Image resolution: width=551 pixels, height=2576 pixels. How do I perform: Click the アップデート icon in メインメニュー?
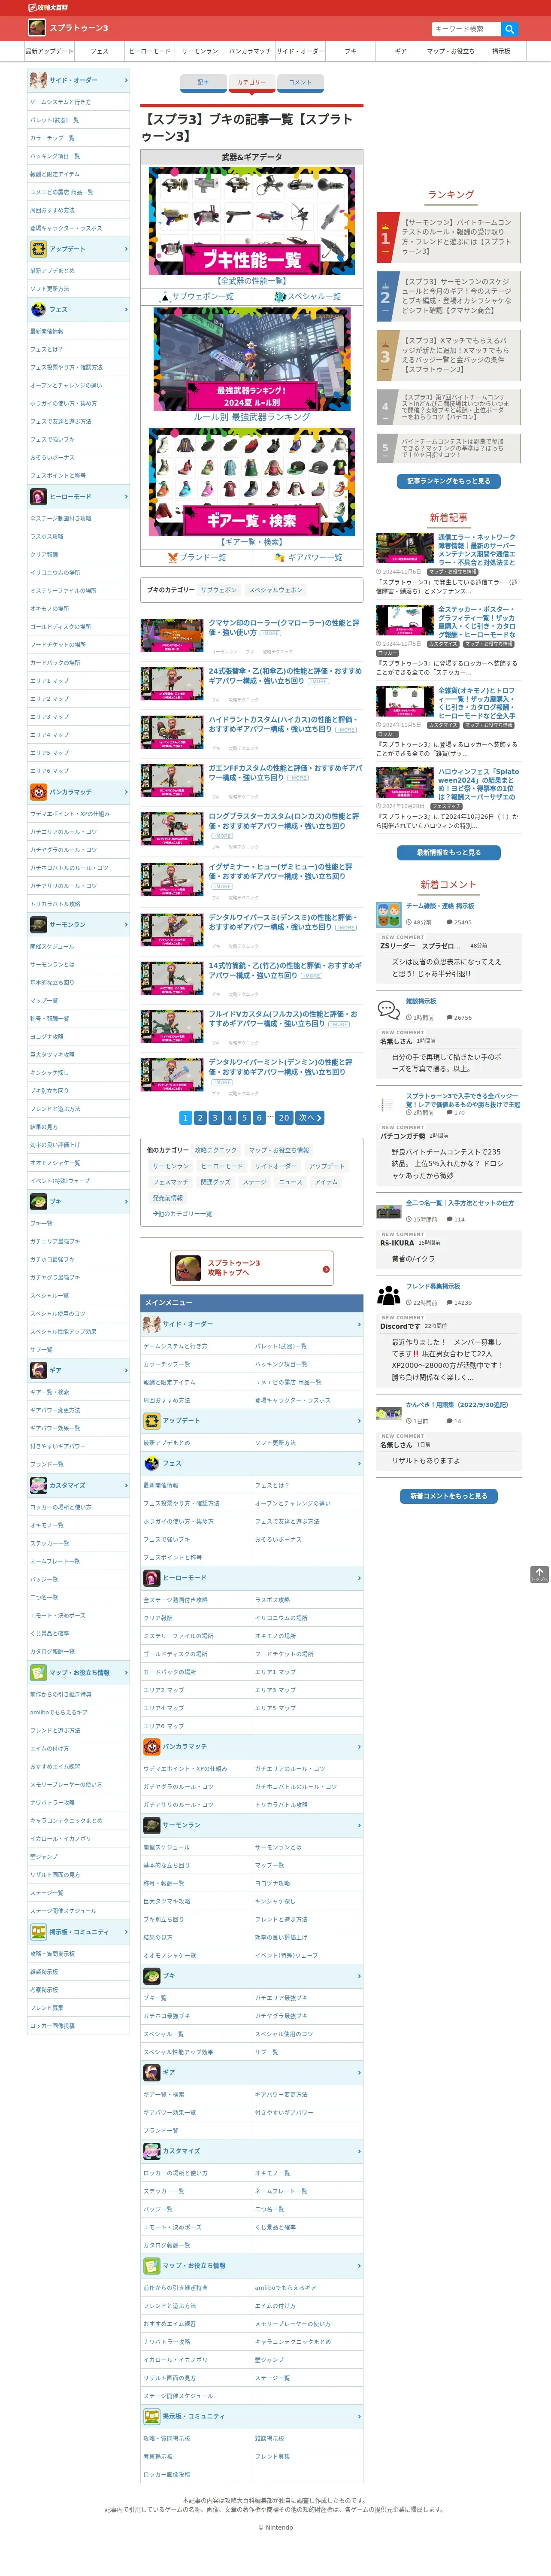tap(152, 1421)
